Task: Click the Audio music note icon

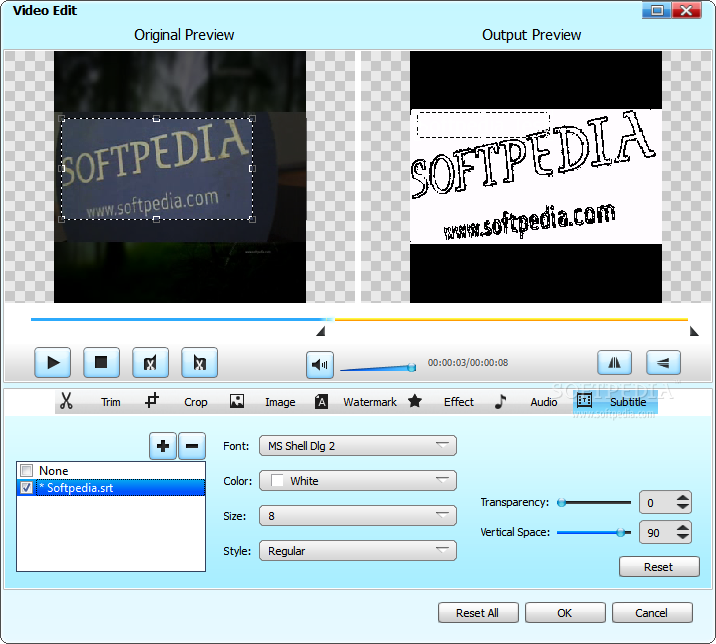Action: pos(500,401)
